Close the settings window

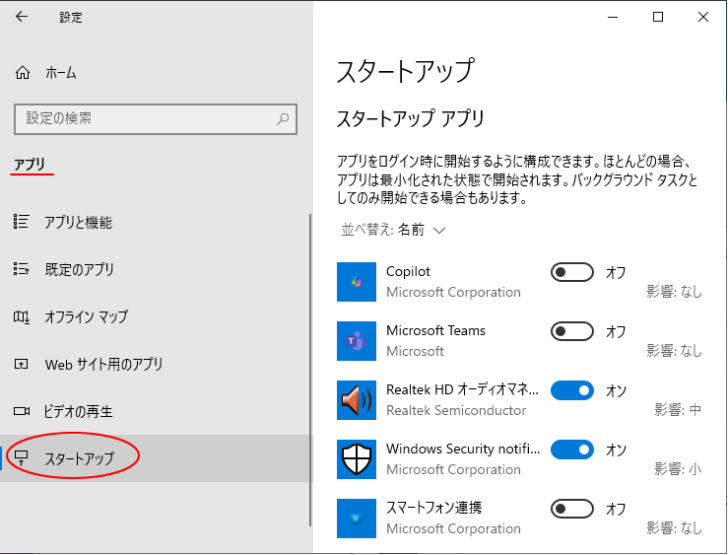point(703,17)
